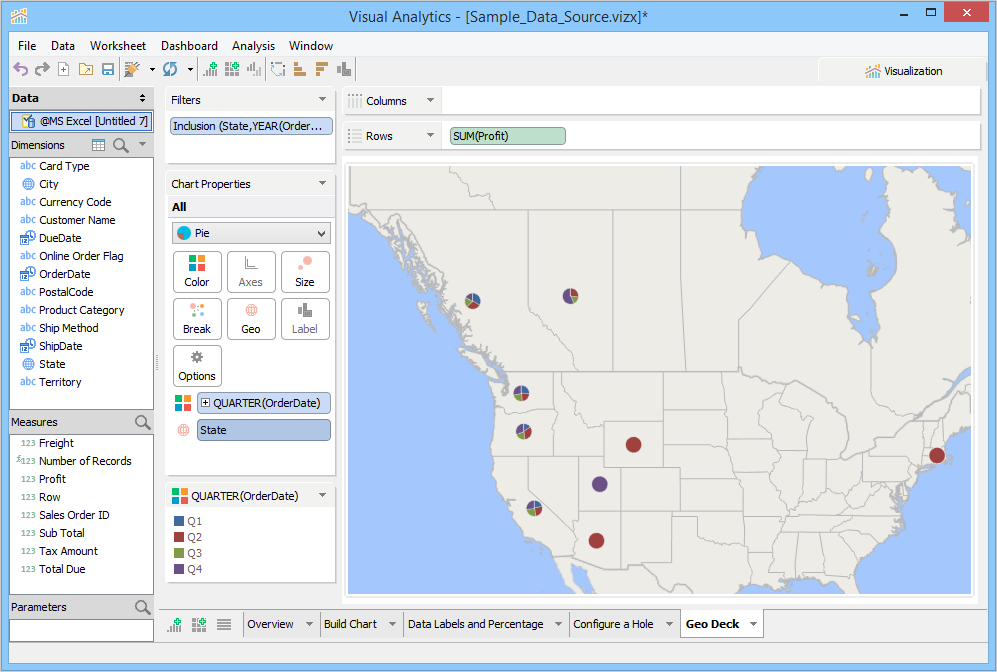The image size is (997, 672).
Task: Search the Measures list via magnifier icon
Action: click(x=143, y=423)
